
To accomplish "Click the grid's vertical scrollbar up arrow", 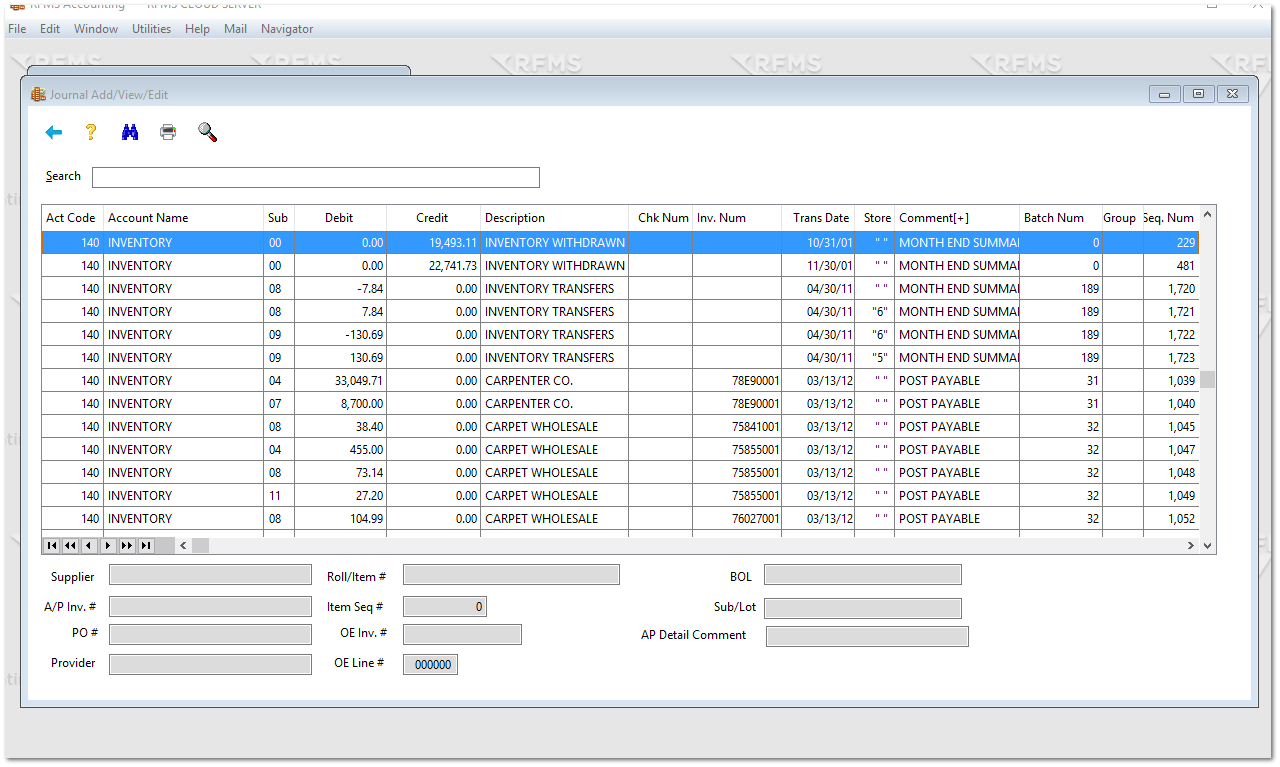I will coord(1208,213).
